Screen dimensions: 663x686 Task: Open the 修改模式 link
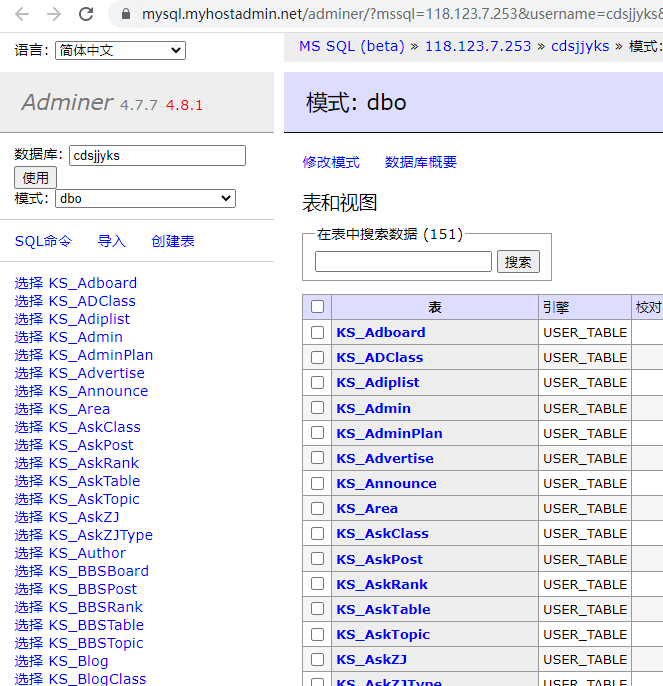coord(331,162)
